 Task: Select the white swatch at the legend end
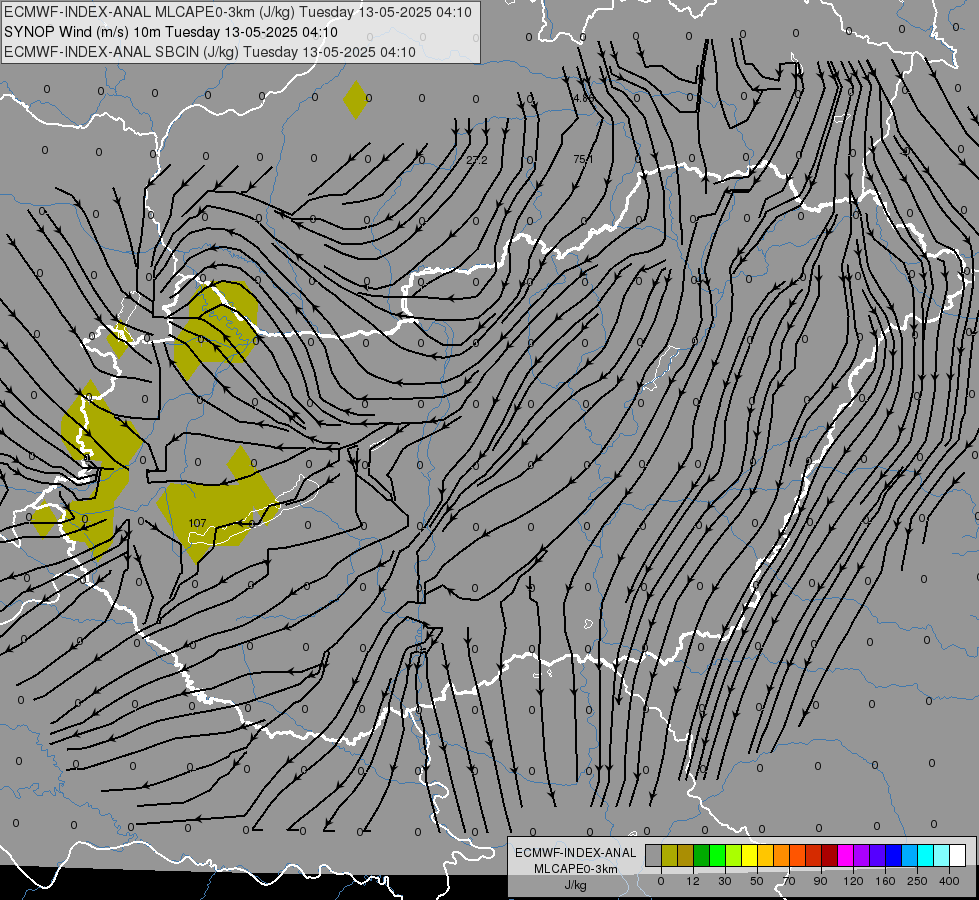(x=957, y=855)
